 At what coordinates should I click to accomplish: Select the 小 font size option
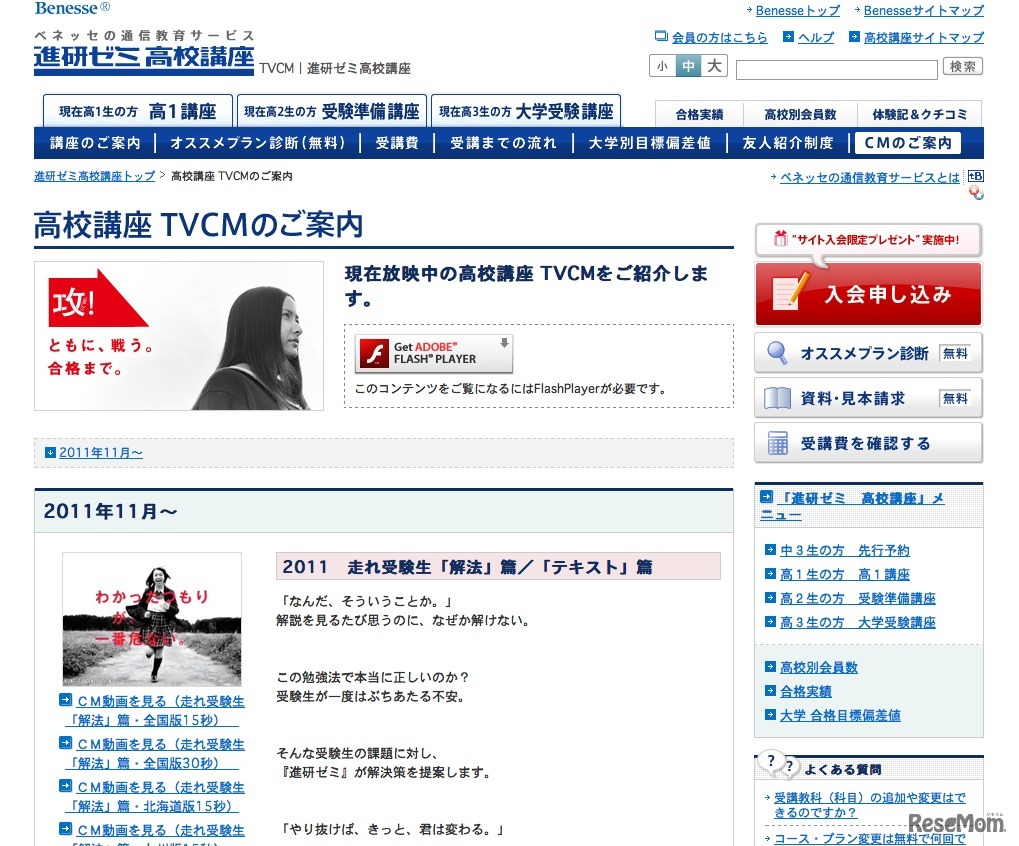pyautogui.click(x=661, y=65)
